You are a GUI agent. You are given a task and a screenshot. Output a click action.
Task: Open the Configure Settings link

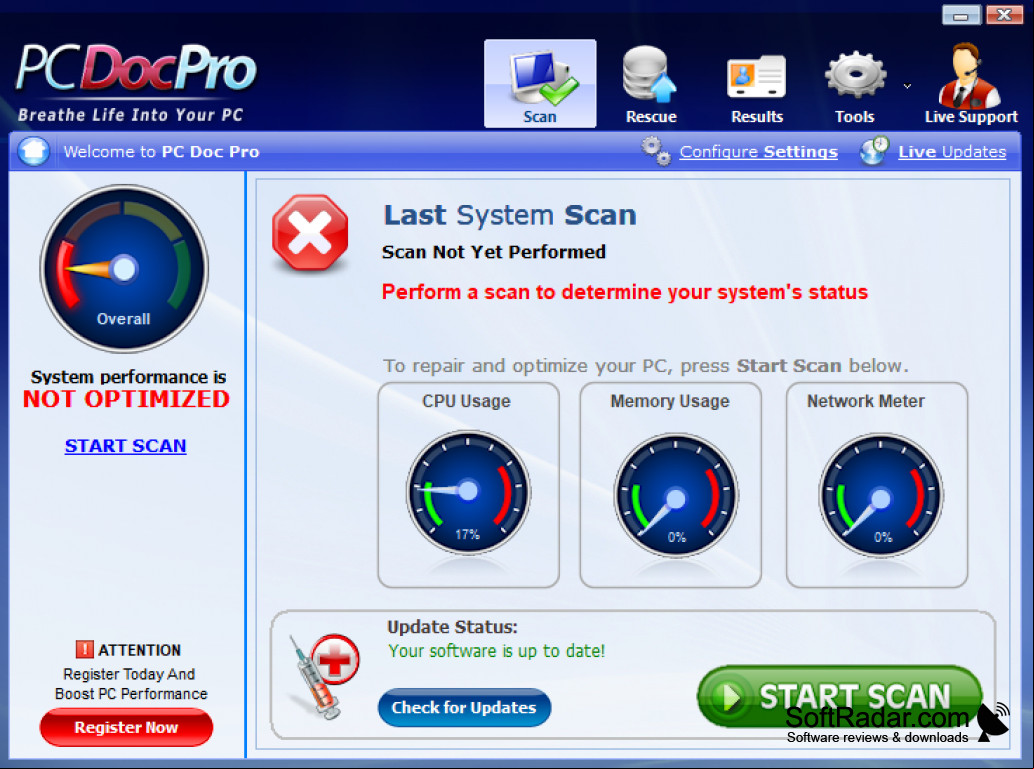[x=758, y=152]
